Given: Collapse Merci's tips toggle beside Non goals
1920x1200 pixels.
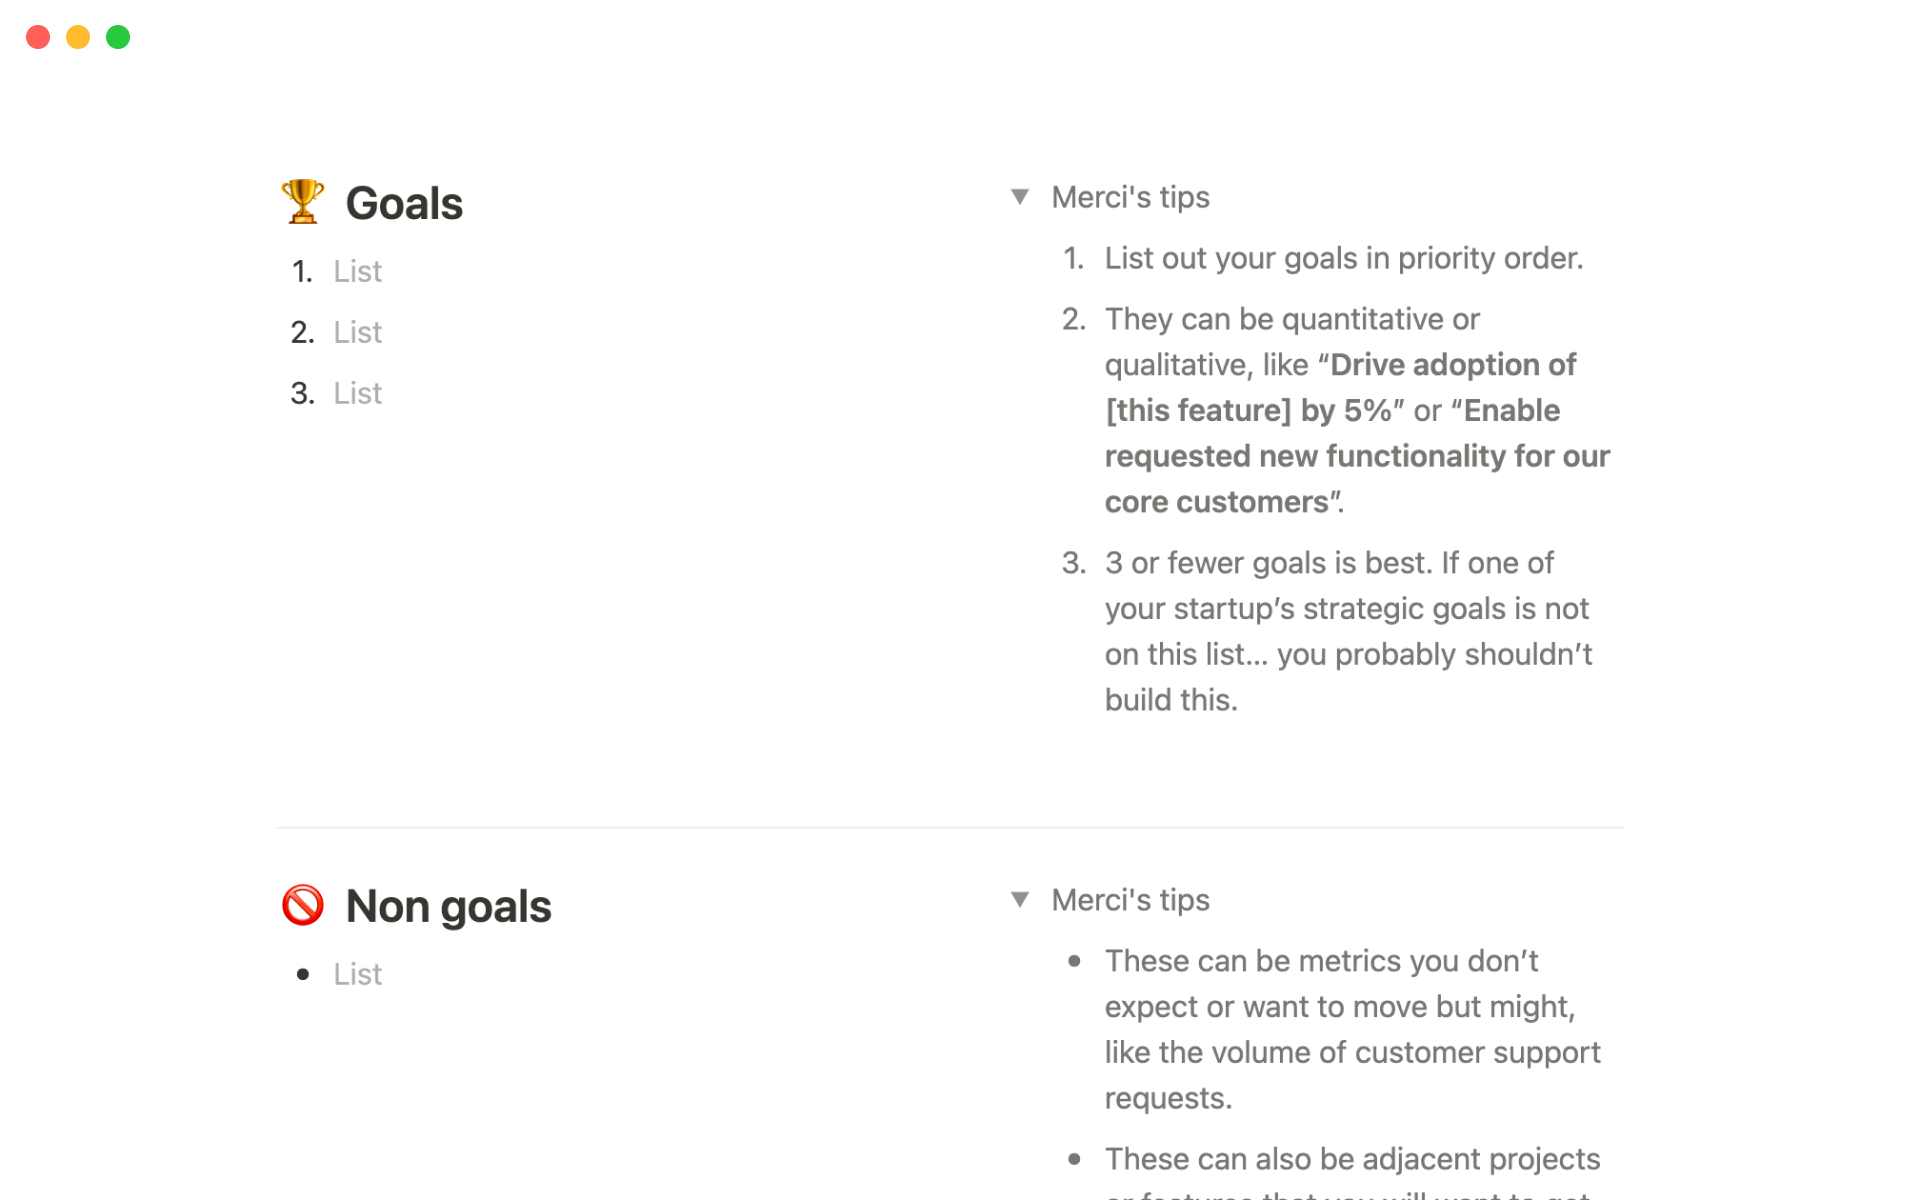Looking at the screenshot, I should click(x=1019, y=900).
